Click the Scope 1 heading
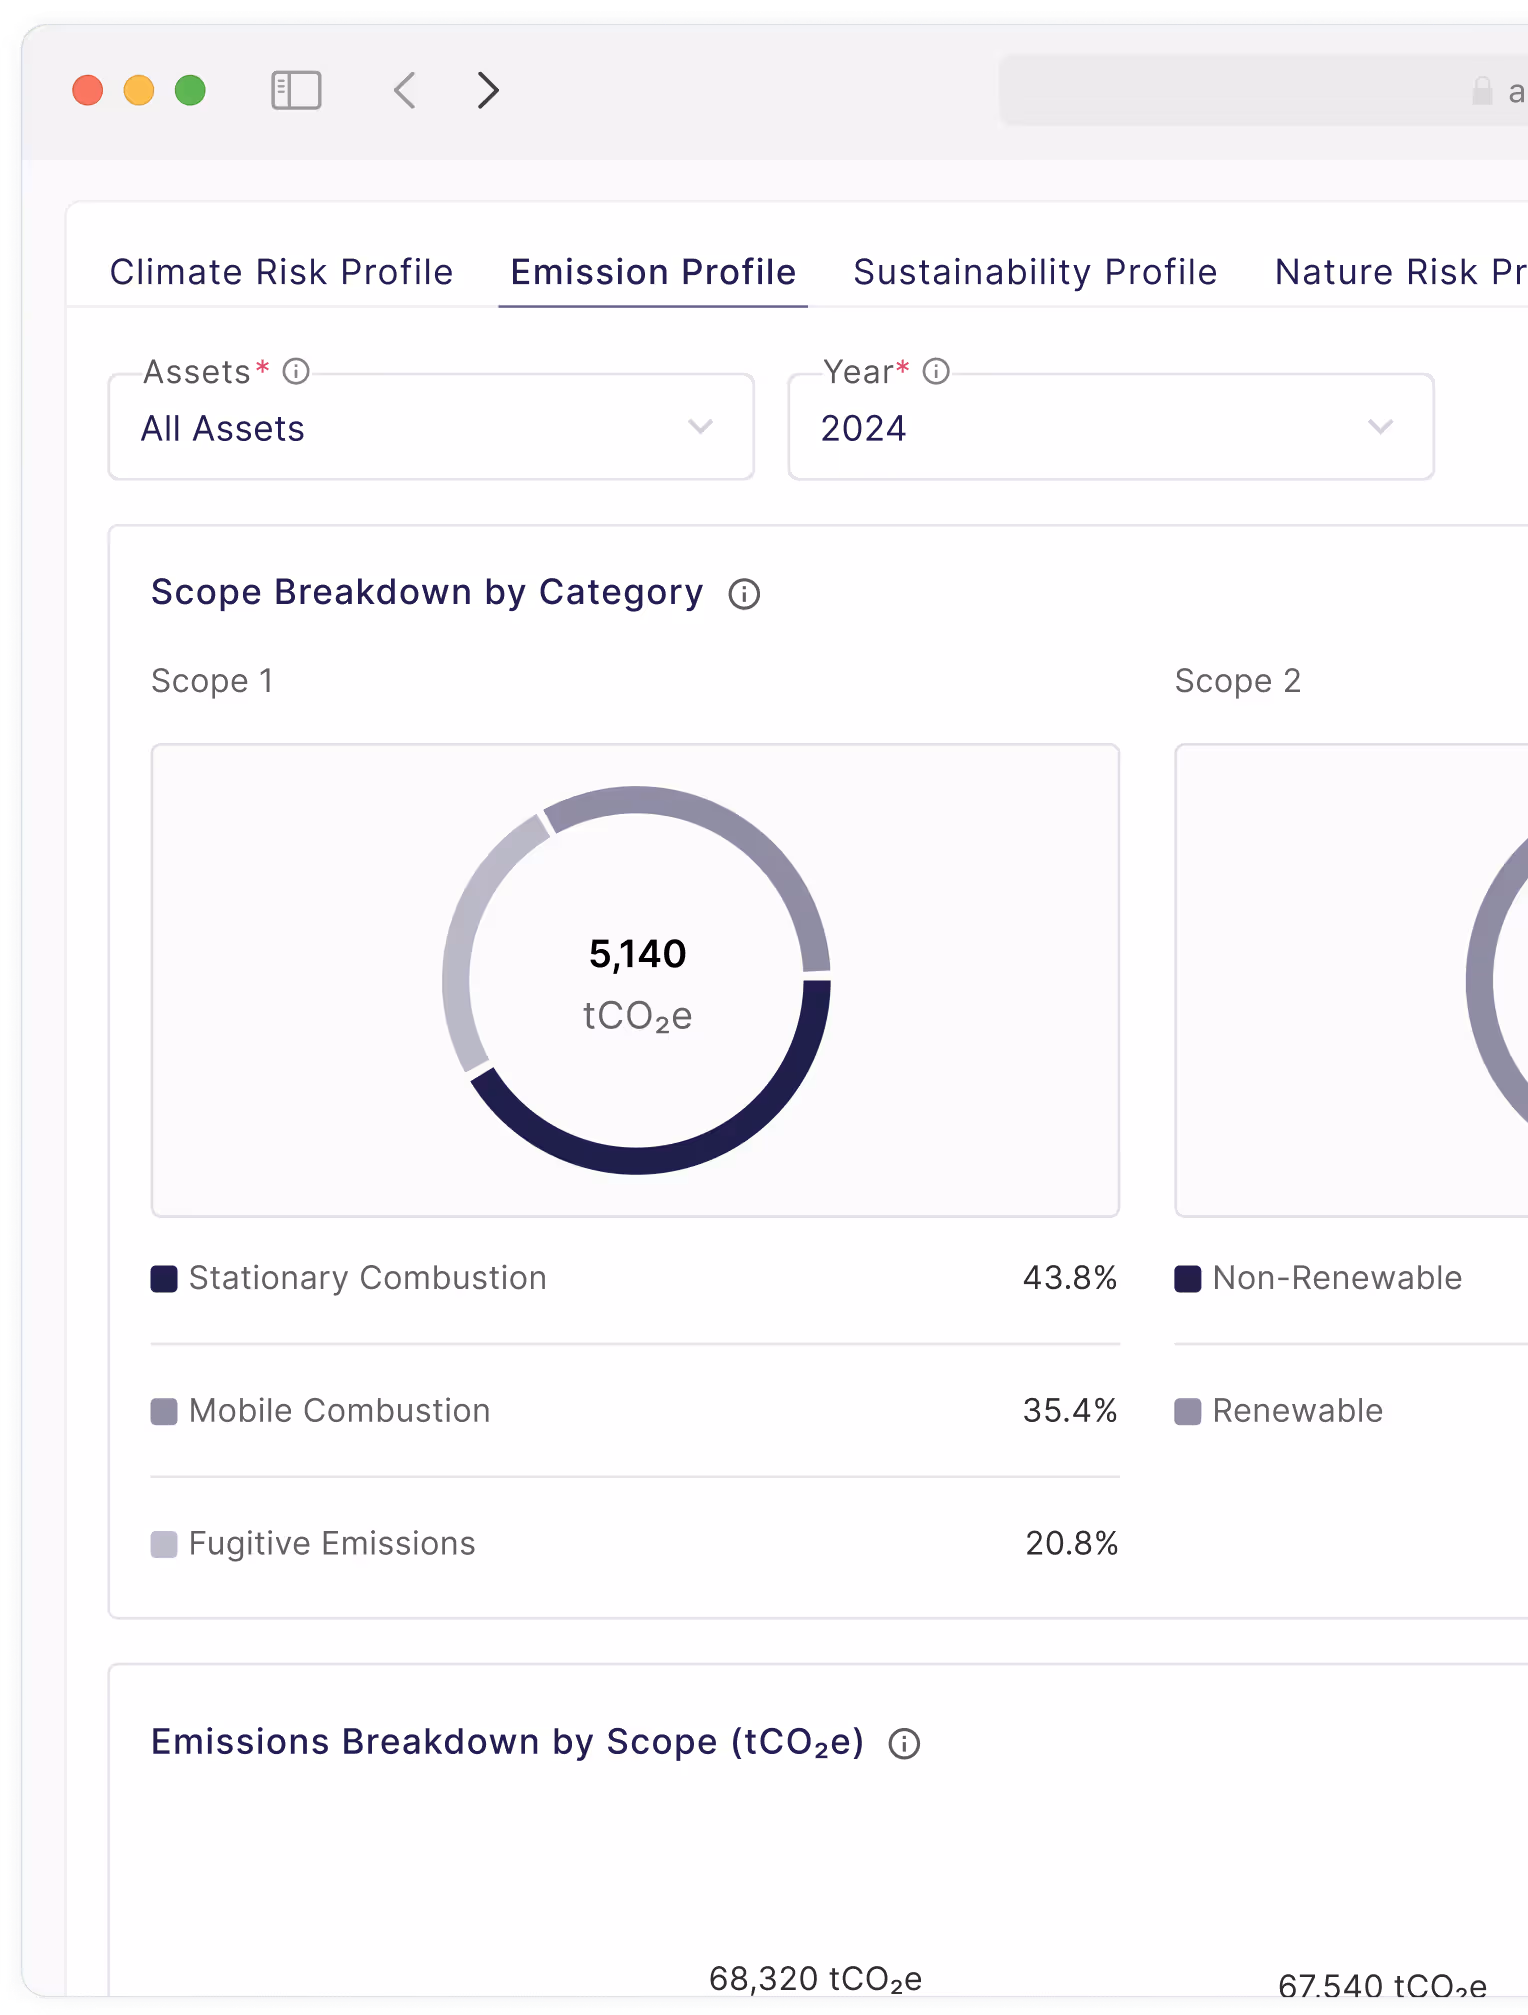1528x2015 pixels. point(212,681)
